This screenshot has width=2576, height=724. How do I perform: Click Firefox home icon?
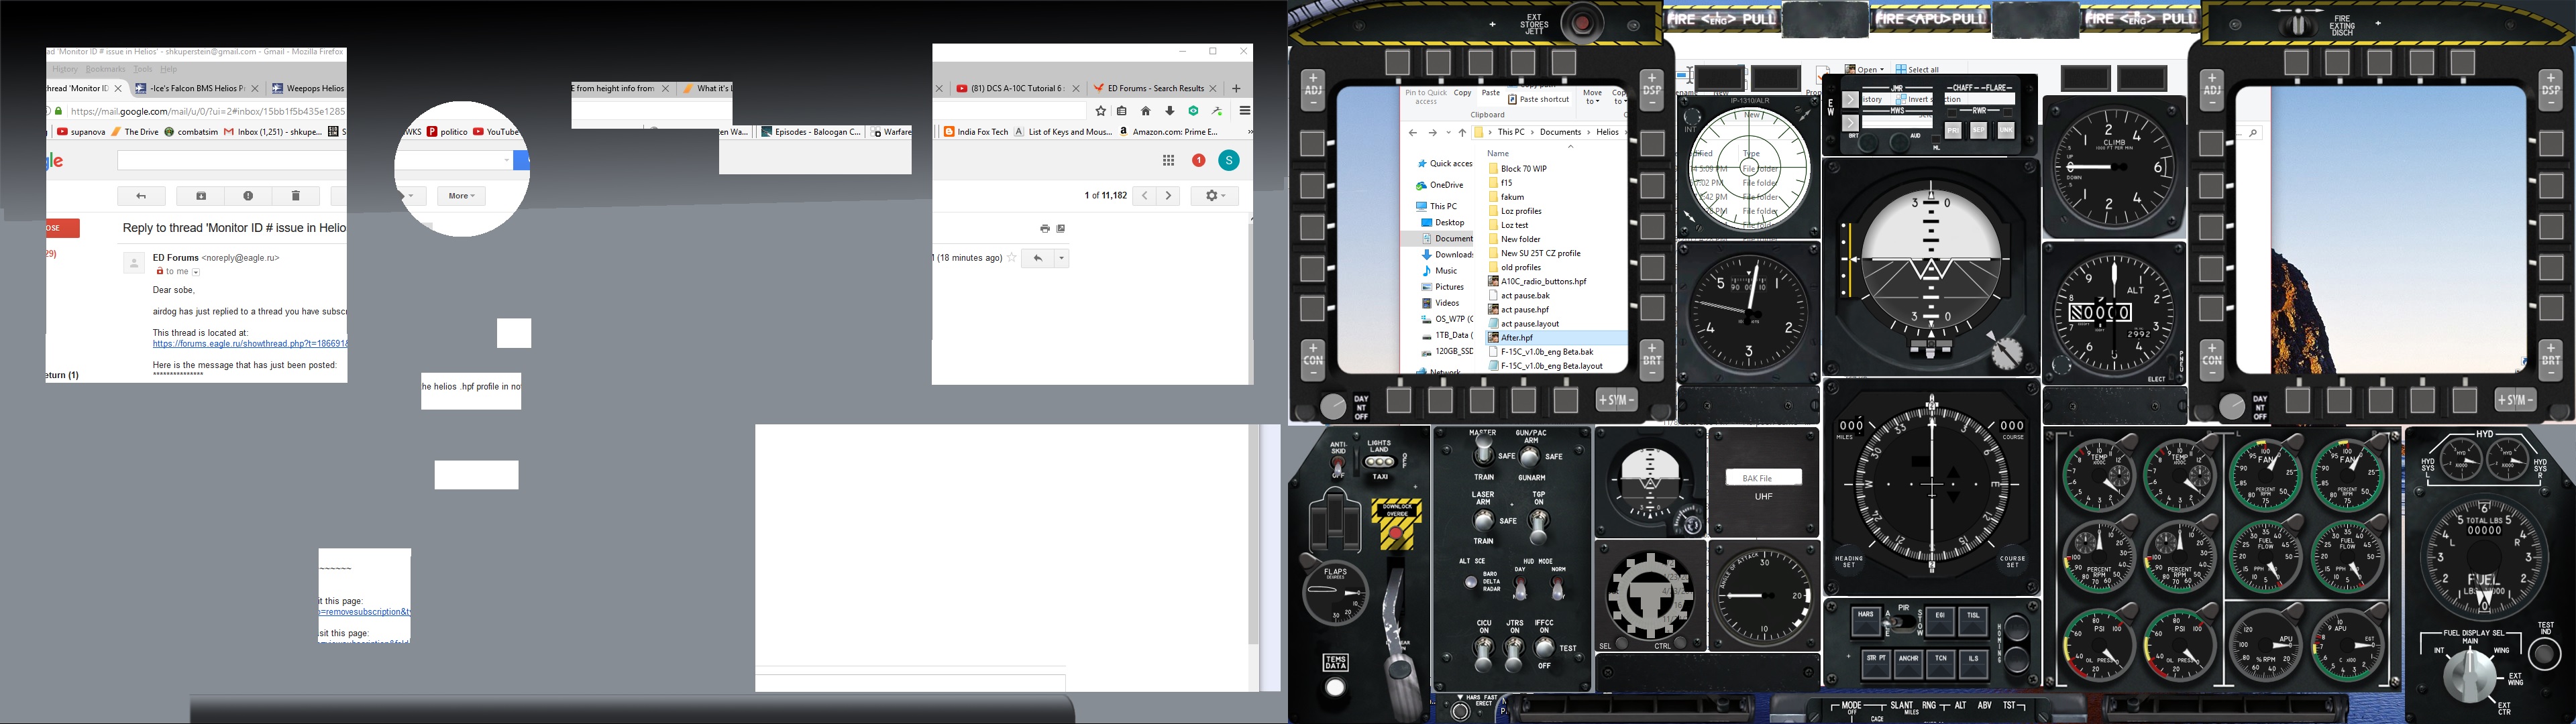click(x=1146, y=111)
